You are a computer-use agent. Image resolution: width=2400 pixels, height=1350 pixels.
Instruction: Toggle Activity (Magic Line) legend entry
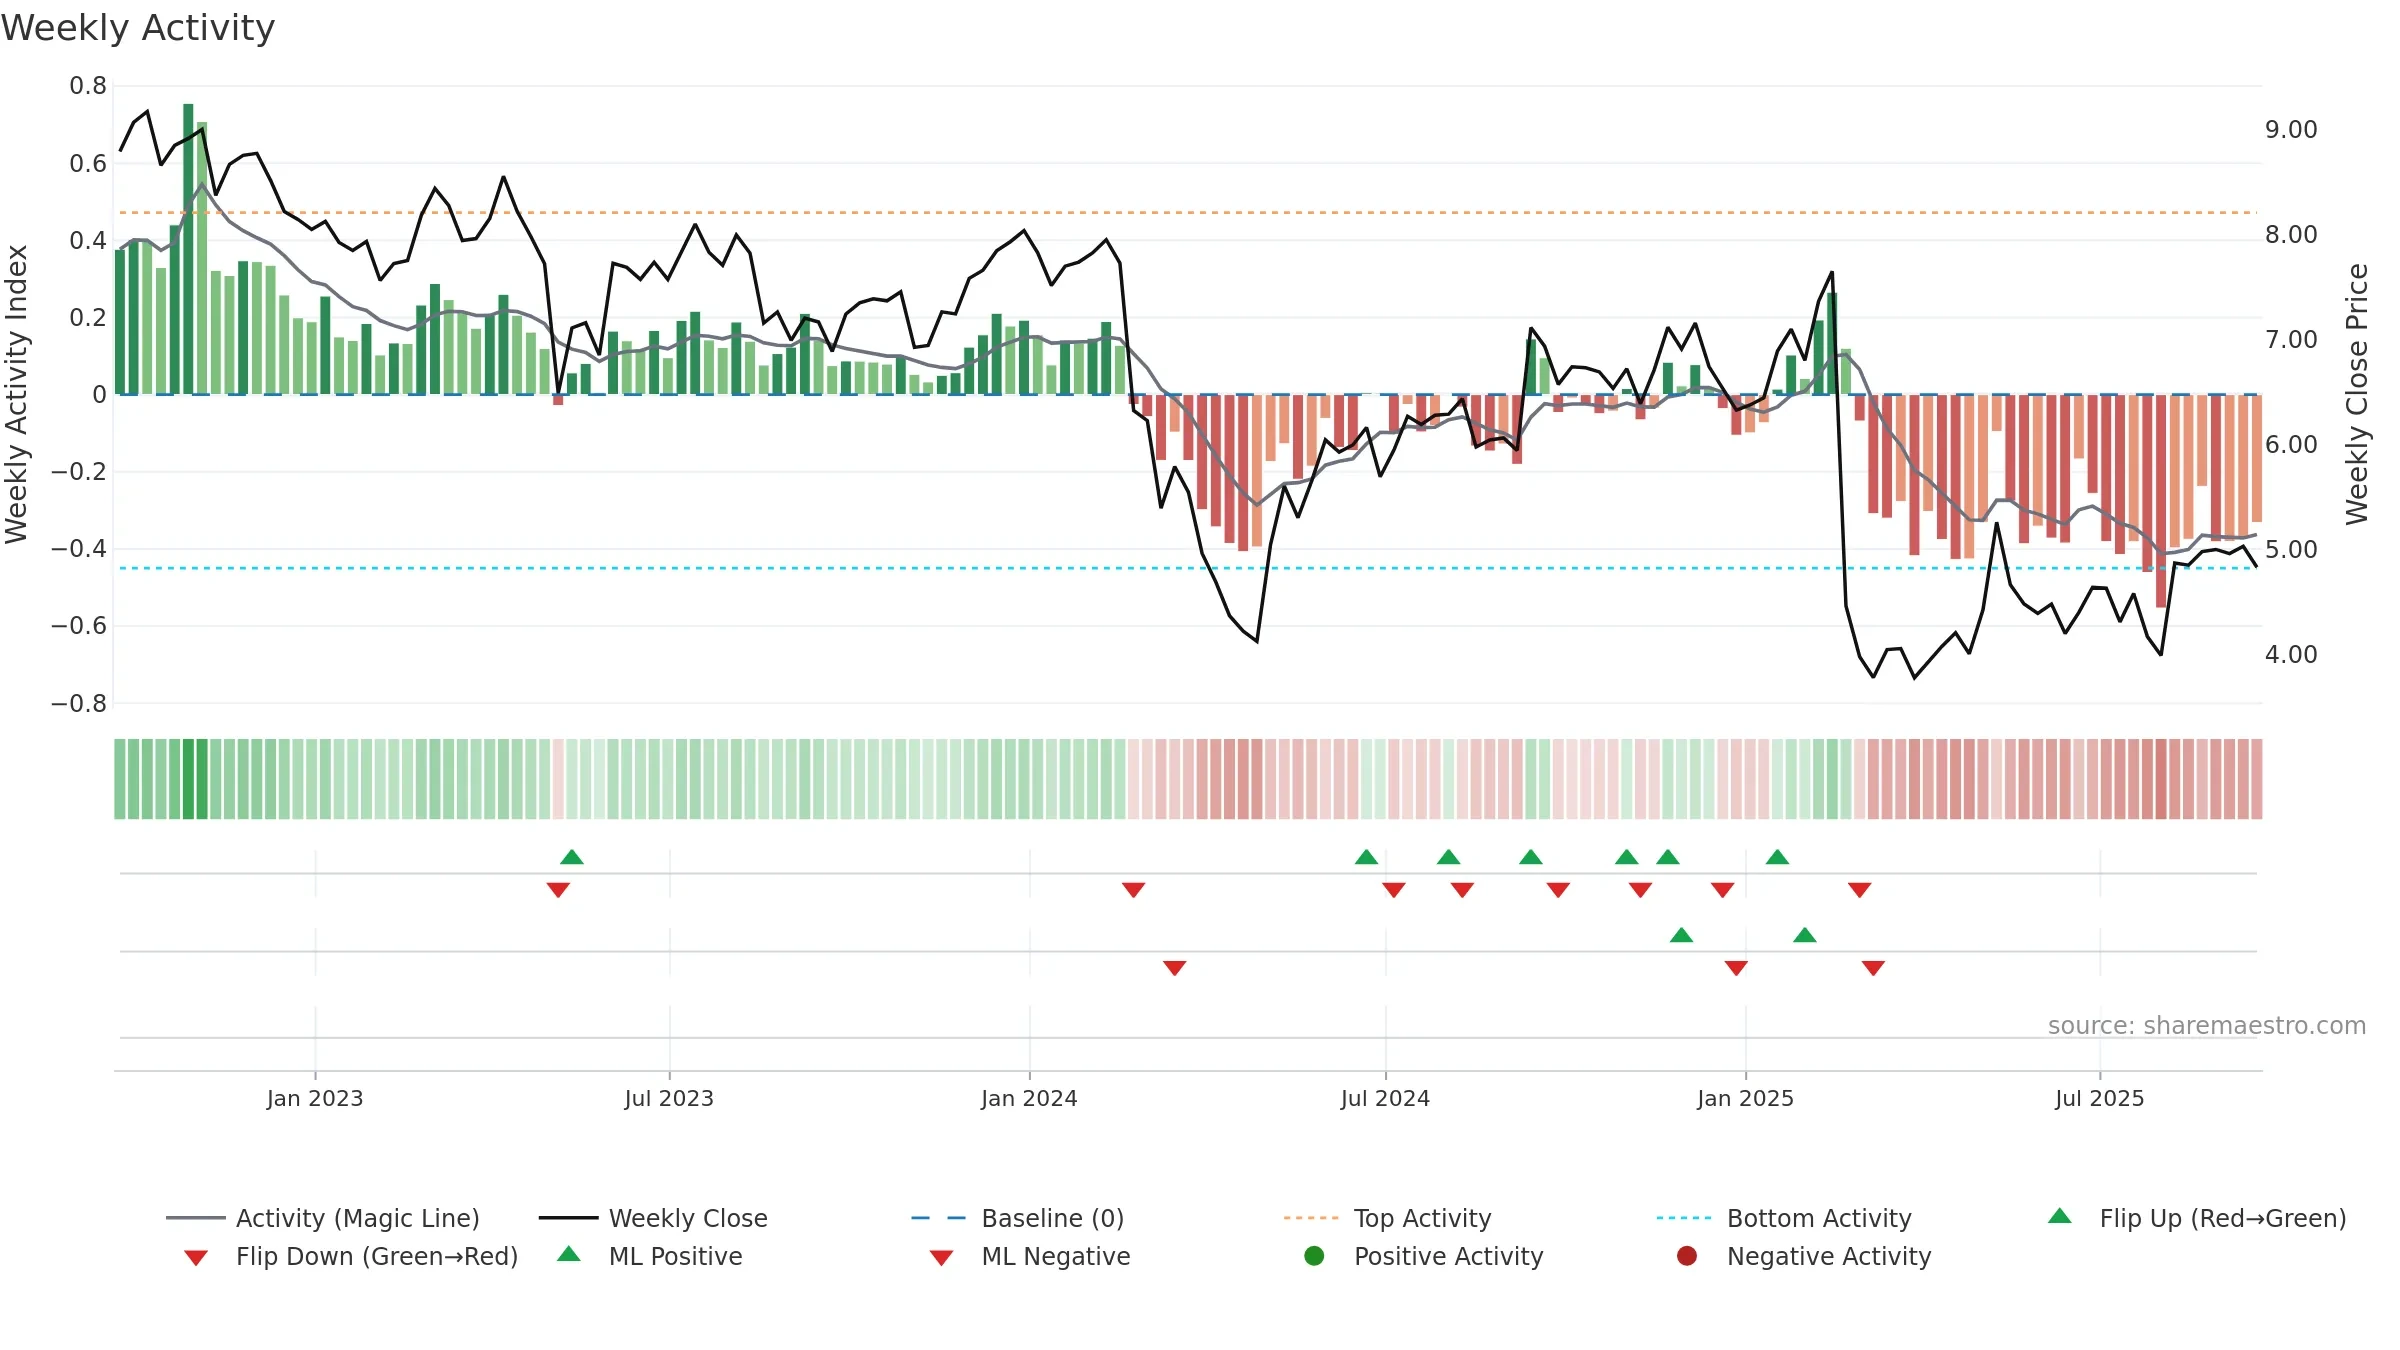point(323,1218)
